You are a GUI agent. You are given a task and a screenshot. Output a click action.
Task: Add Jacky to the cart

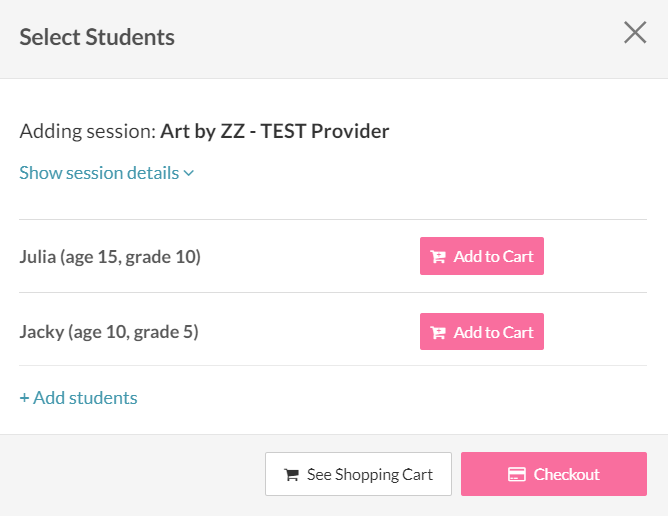coord(482,332)
